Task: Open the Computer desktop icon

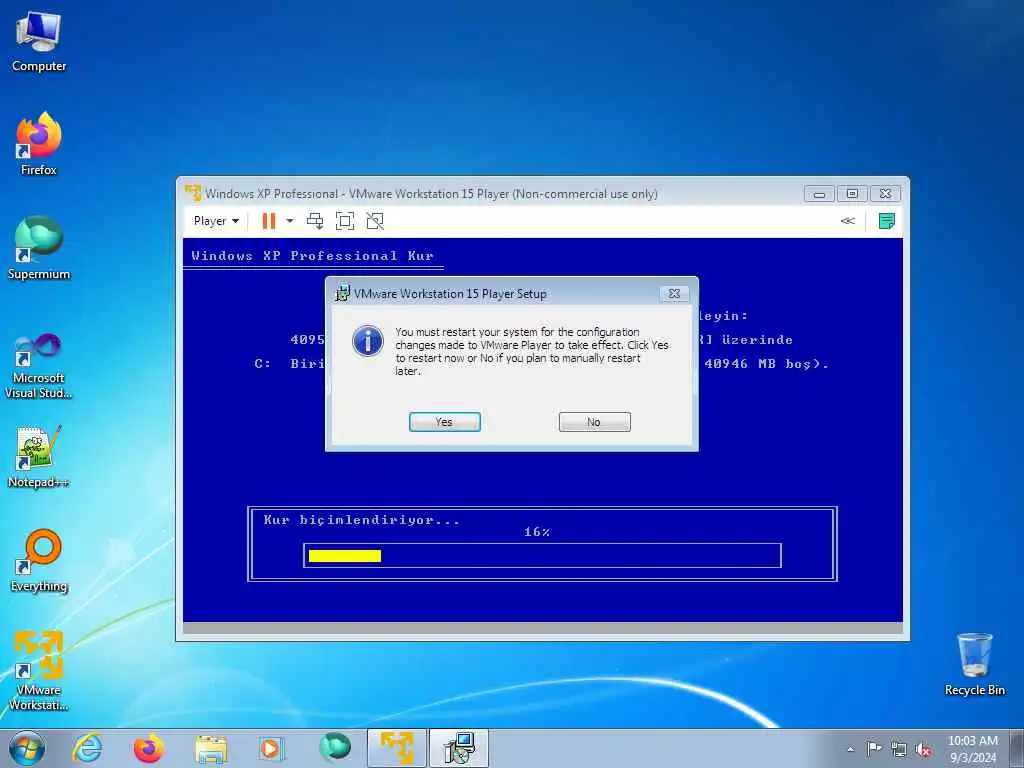Action: click(x=39, y=43)
